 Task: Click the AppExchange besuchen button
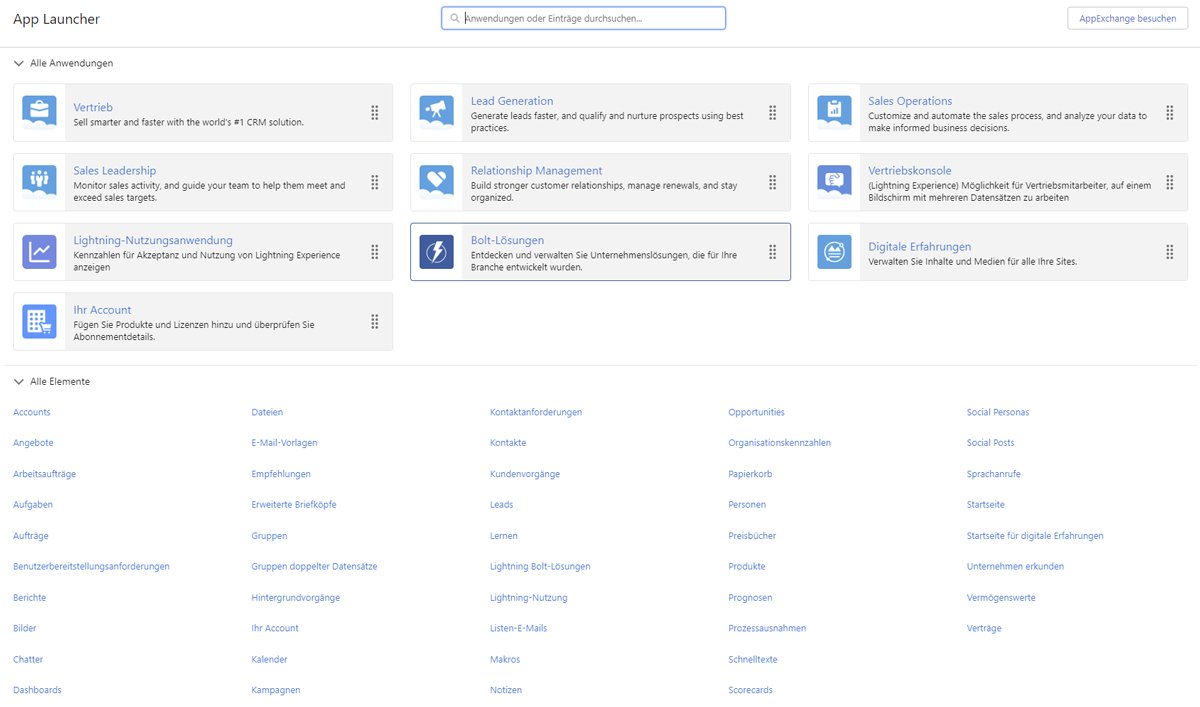1127,19
